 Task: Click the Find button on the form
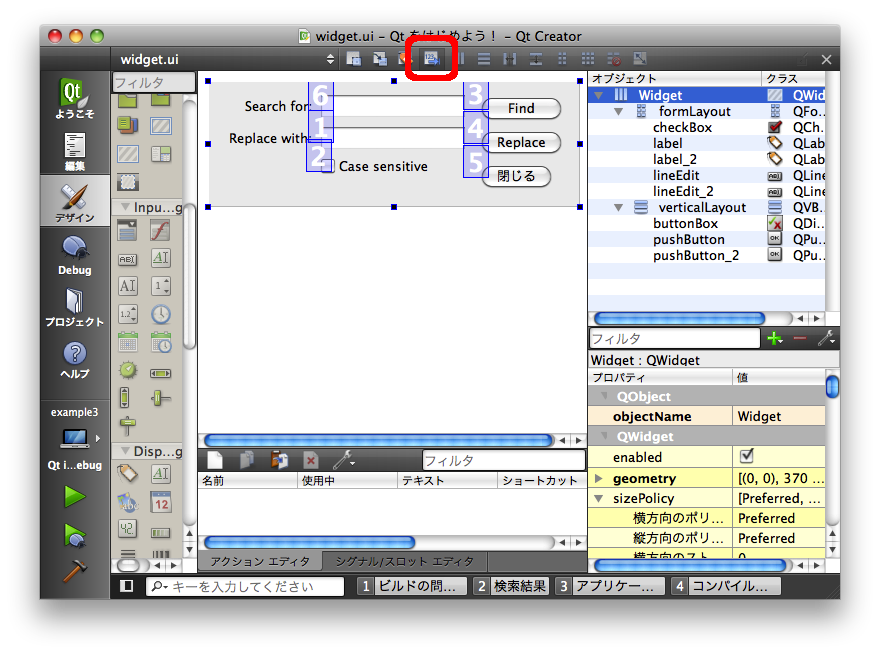tap(521, 109)
